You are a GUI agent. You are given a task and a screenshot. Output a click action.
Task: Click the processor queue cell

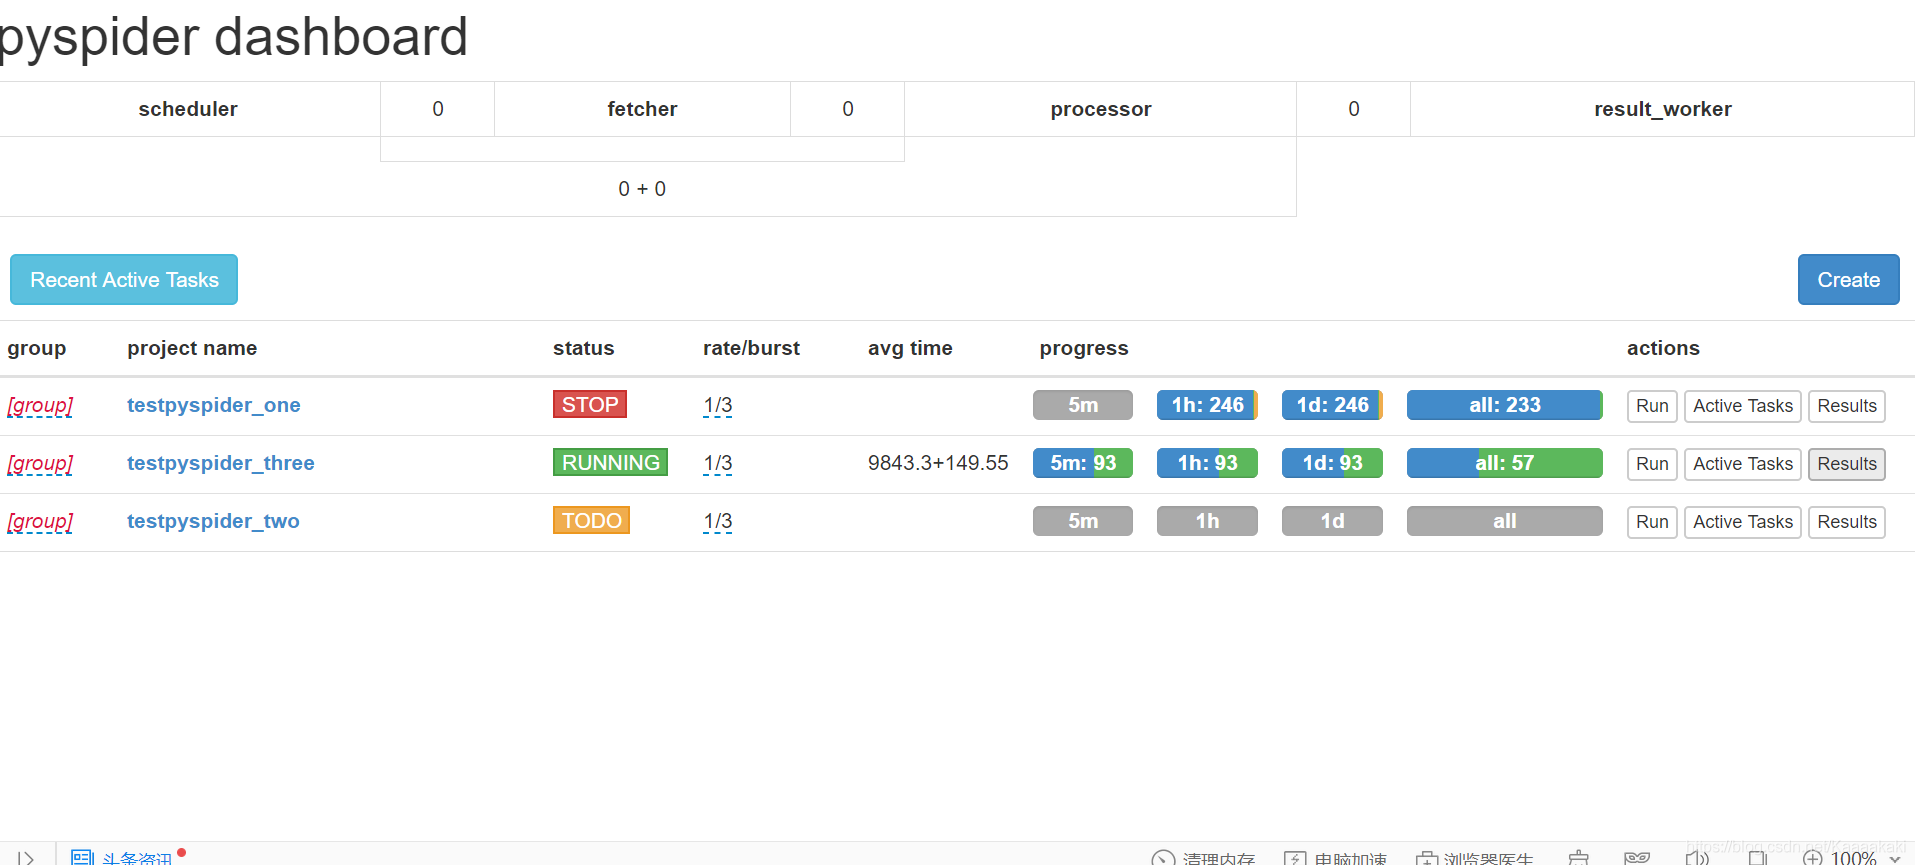[1100, 109]
